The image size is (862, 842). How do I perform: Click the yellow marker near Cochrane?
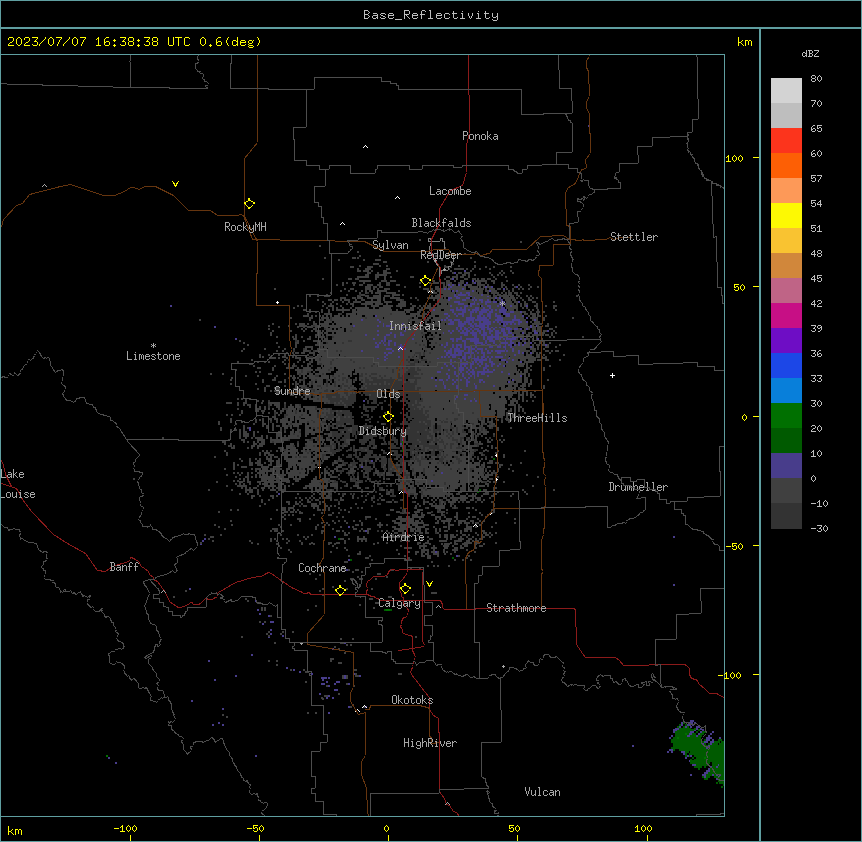[x=340, y=590]
